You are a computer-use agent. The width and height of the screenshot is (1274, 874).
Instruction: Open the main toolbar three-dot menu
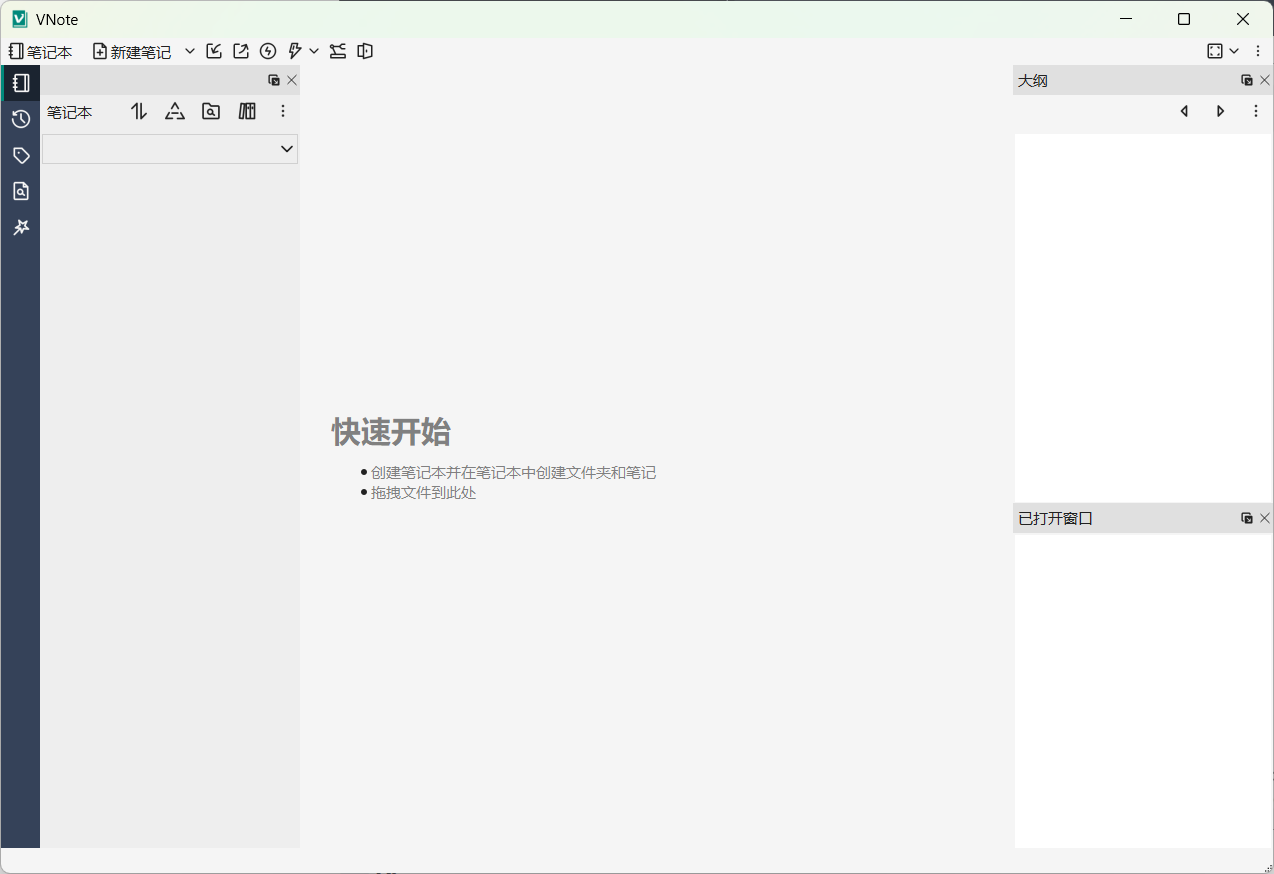[x=1258, y=51]
